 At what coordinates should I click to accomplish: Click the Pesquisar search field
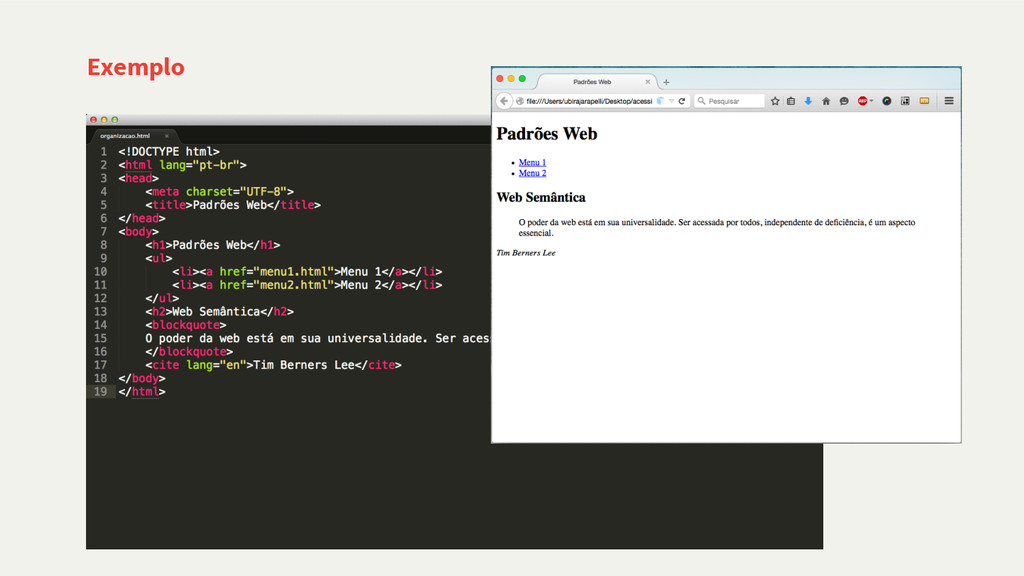click(729, 101)
